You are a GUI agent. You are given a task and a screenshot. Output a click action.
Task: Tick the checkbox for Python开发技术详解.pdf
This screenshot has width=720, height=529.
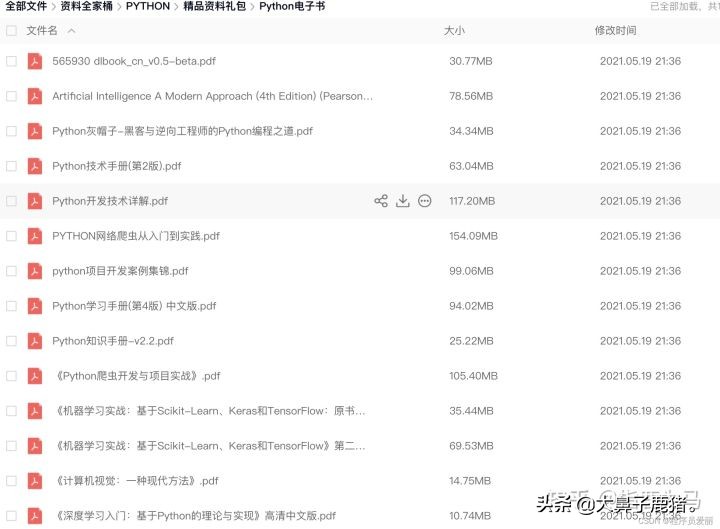point(11,201)
